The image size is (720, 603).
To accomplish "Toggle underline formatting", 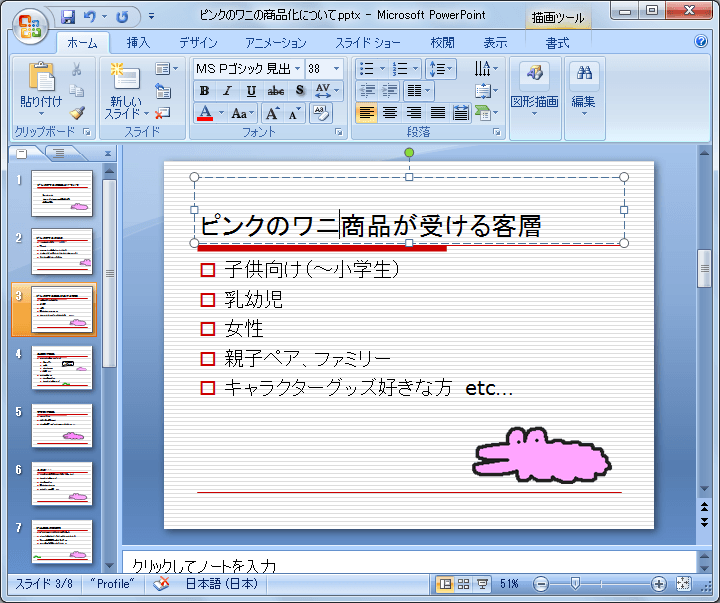I will 251,91.
